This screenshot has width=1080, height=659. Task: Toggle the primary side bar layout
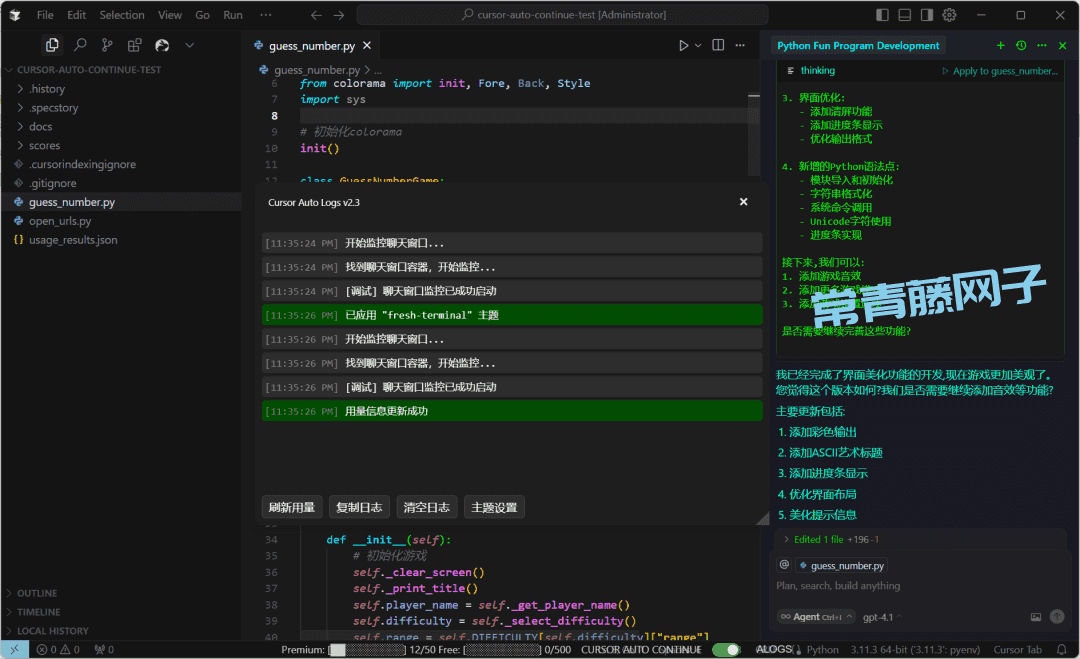(x=882, y=15)
